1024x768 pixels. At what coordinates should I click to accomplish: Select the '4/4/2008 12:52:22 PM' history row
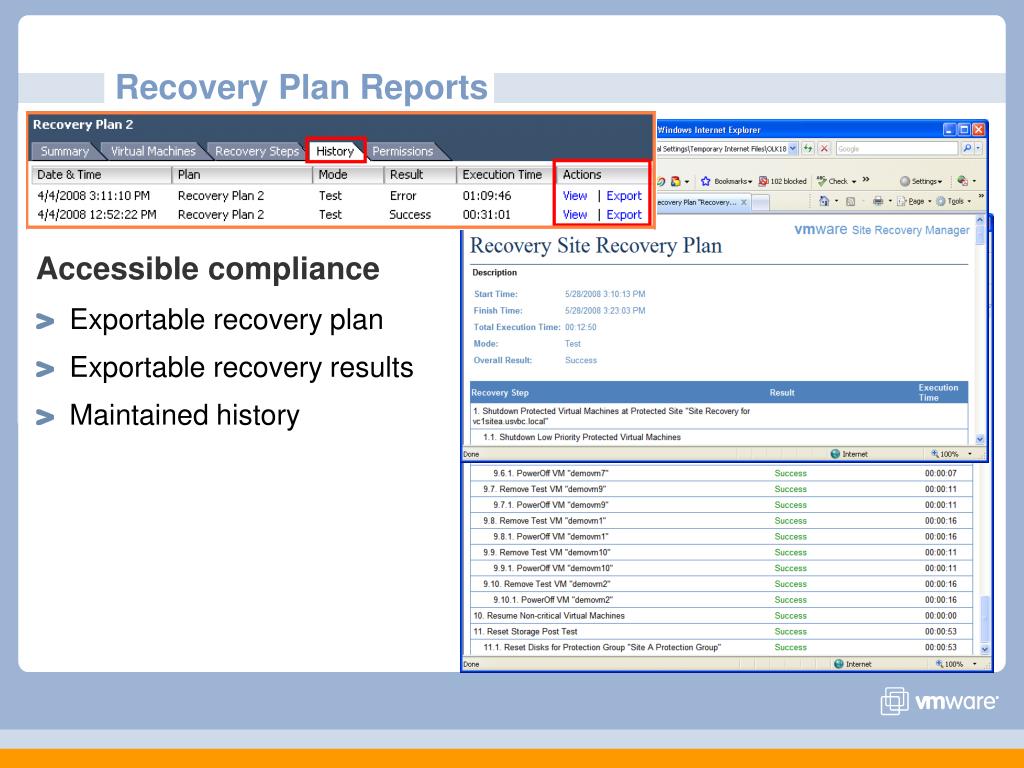340,214
